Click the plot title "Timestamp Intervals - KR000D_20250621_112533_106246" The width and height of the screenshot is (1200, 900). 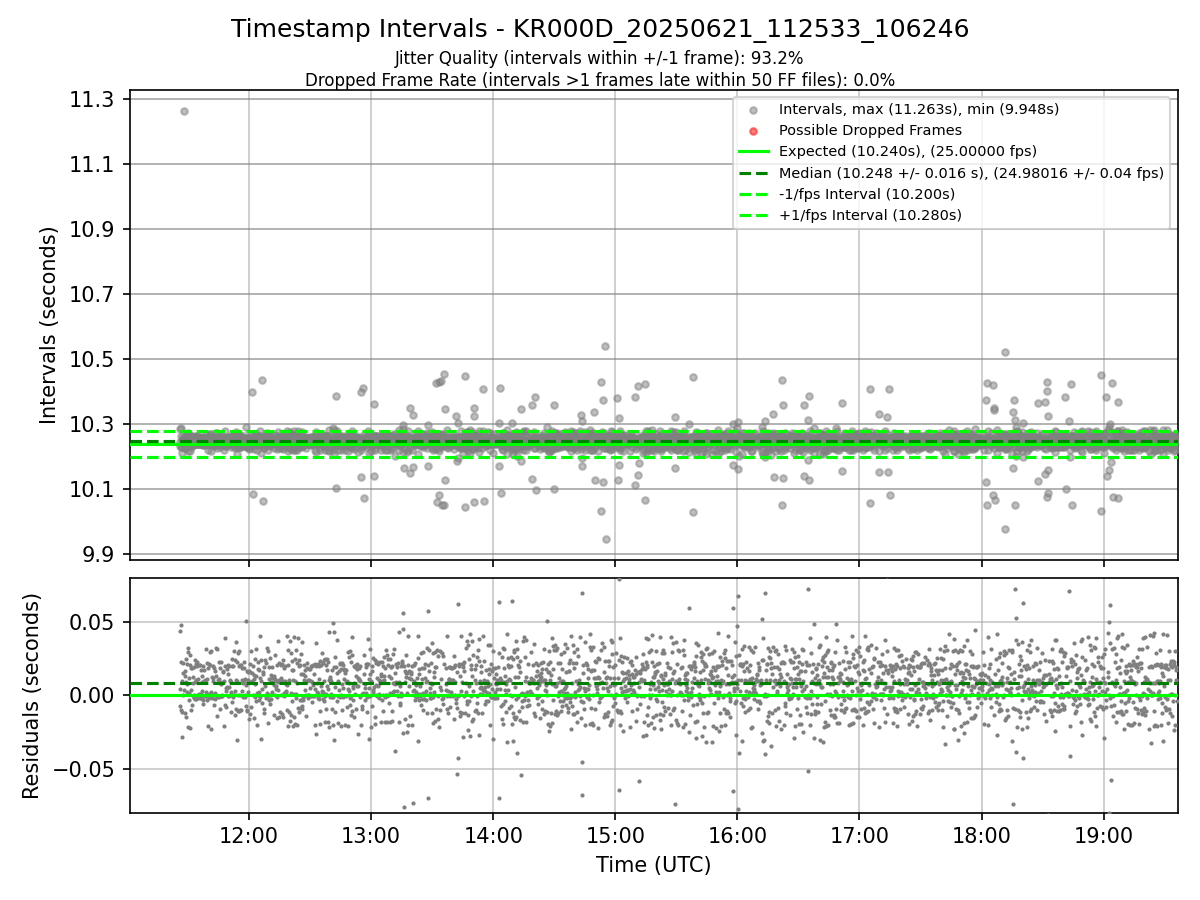[x=600, y=29]
